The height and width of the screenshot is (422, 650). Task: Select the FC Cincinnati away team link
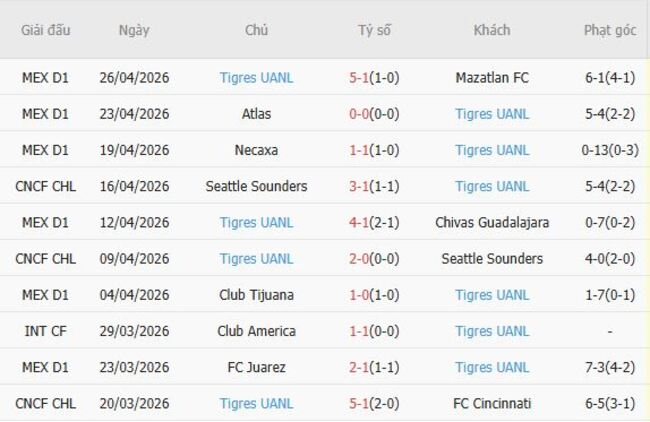point(491,403)
